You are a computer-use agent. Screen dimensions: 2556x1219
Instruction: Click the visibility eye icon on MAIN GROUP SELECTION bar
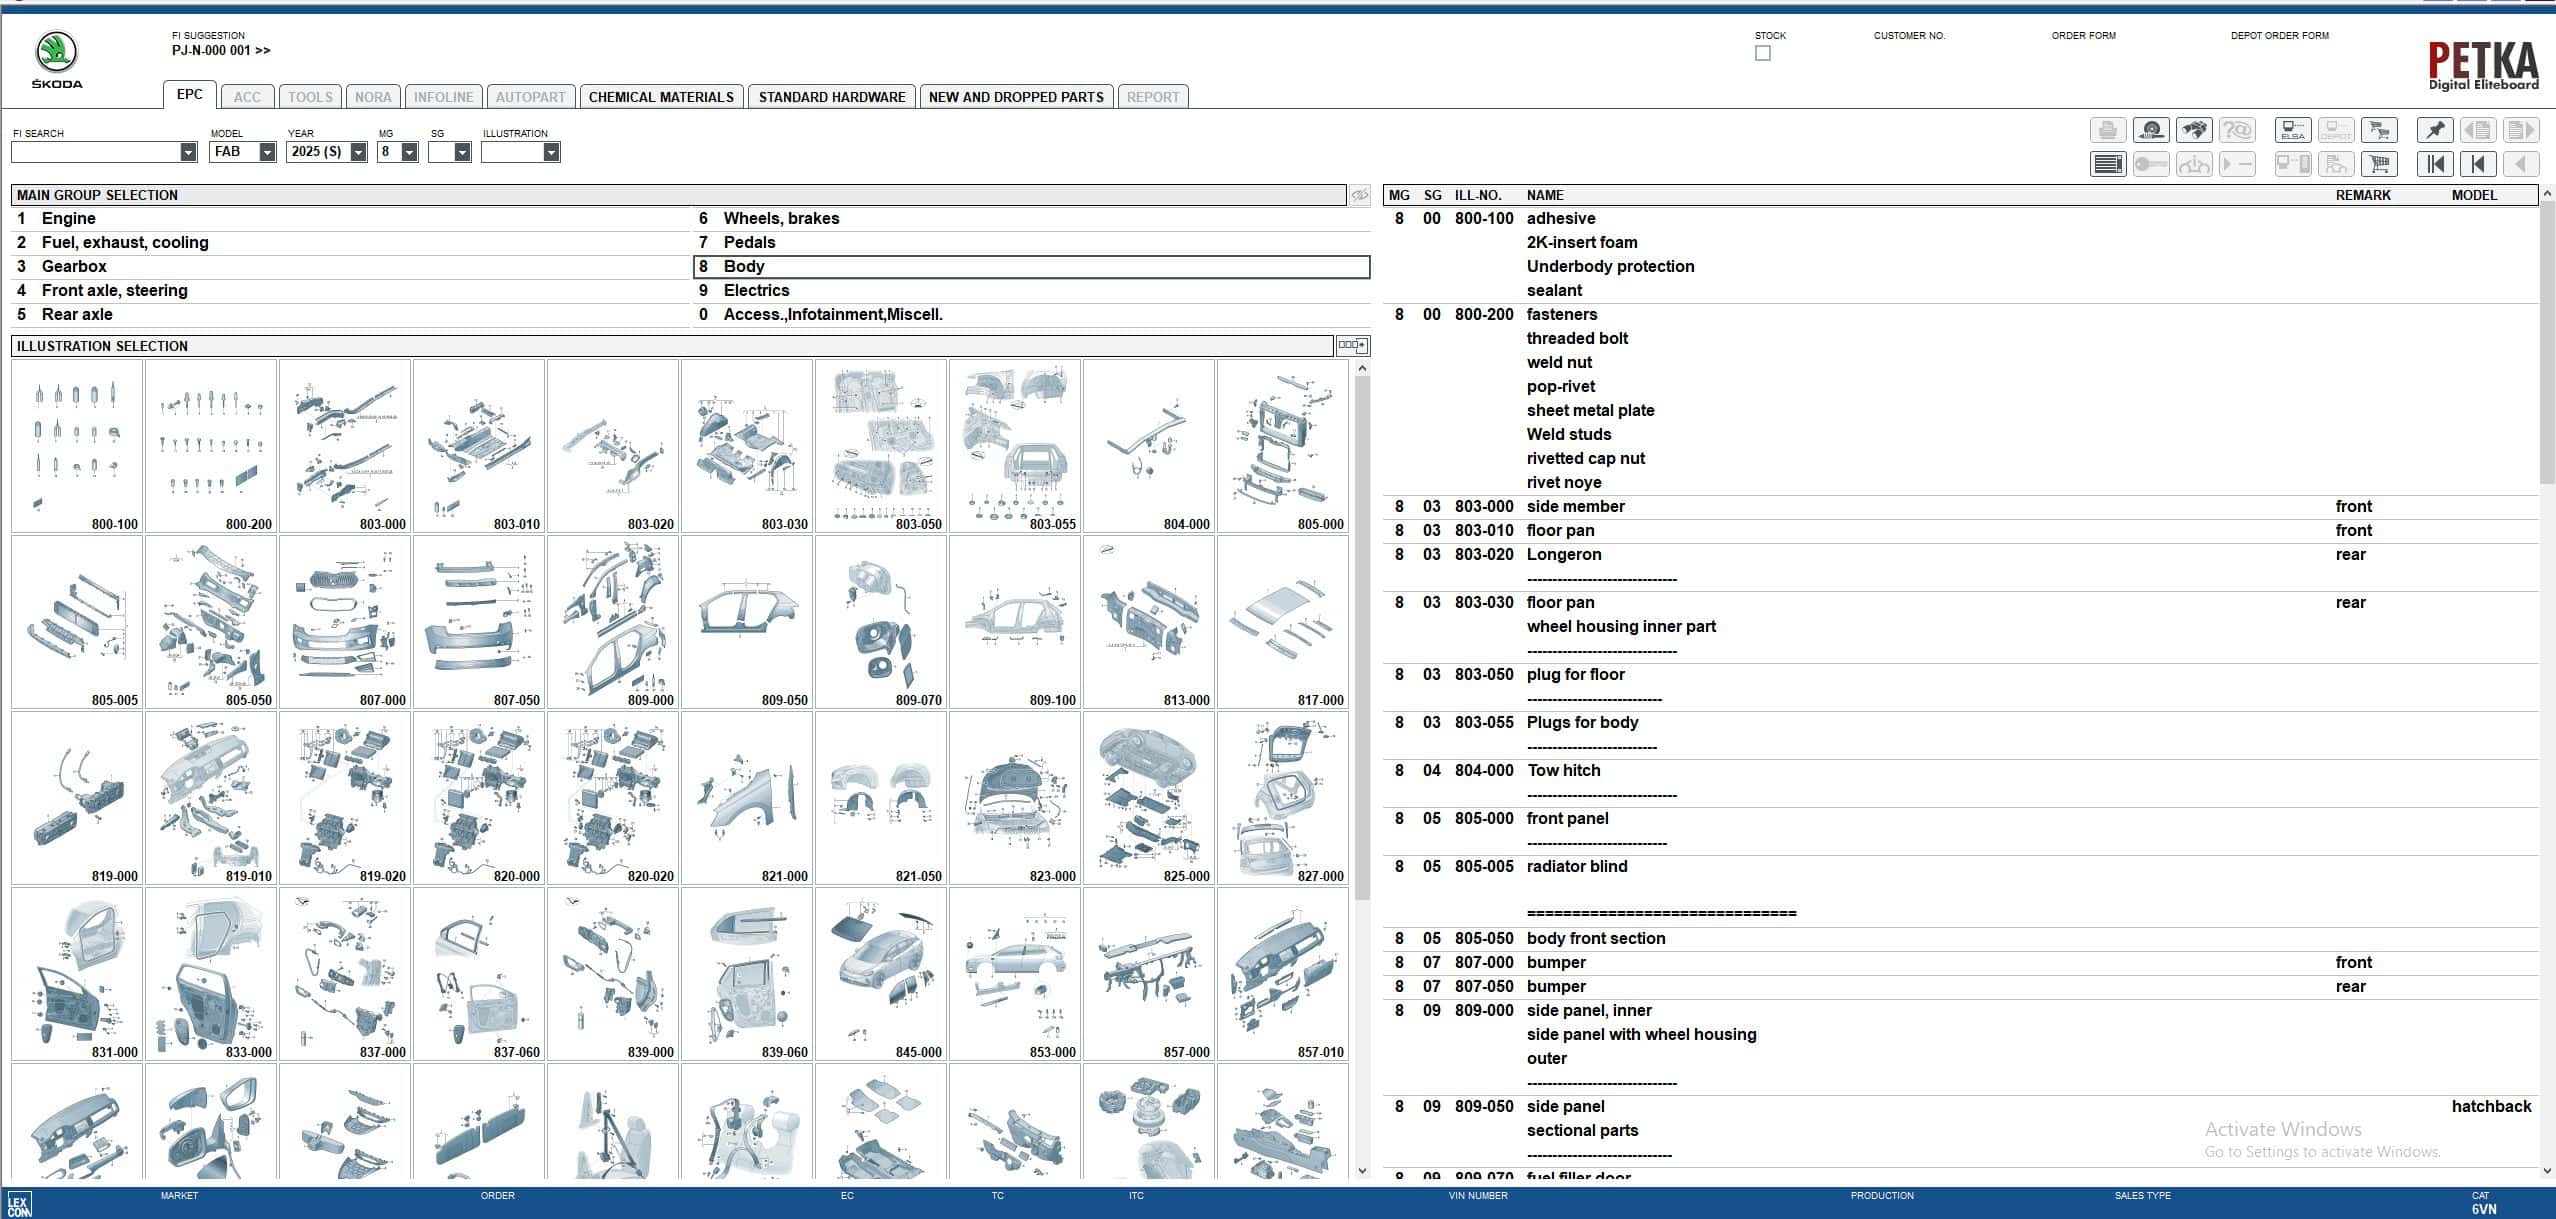tap(1360, 195)
